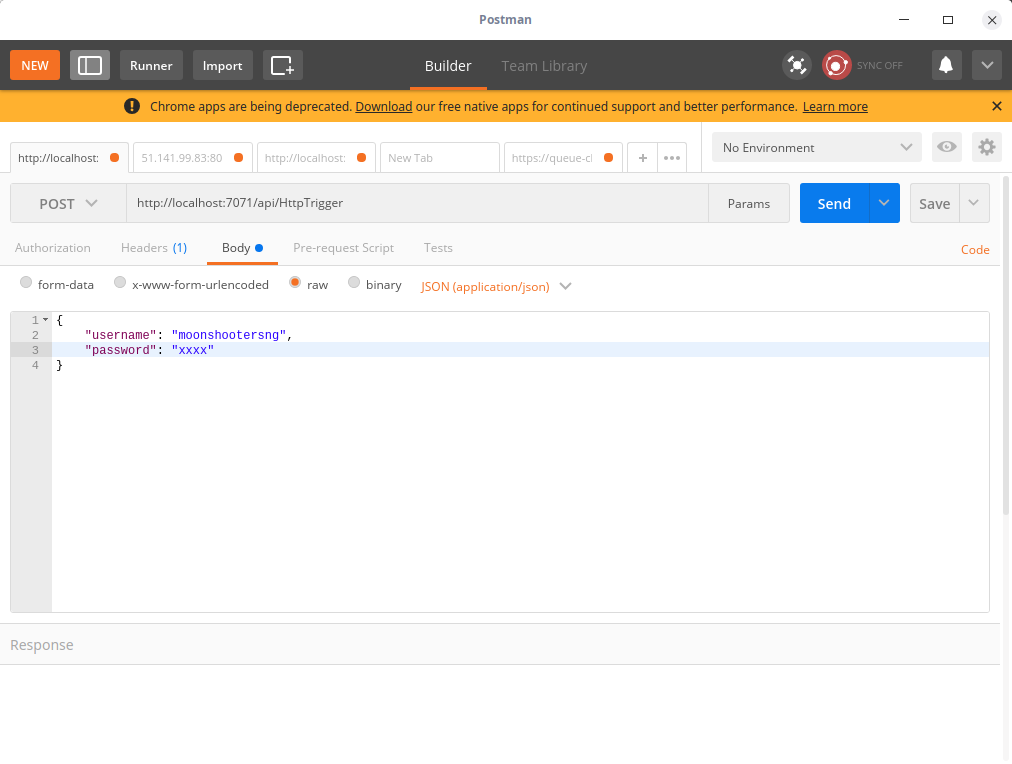Screen dimensions: 1012x764
Task: Open settings via the gear icon
Action: pos(986,146)
